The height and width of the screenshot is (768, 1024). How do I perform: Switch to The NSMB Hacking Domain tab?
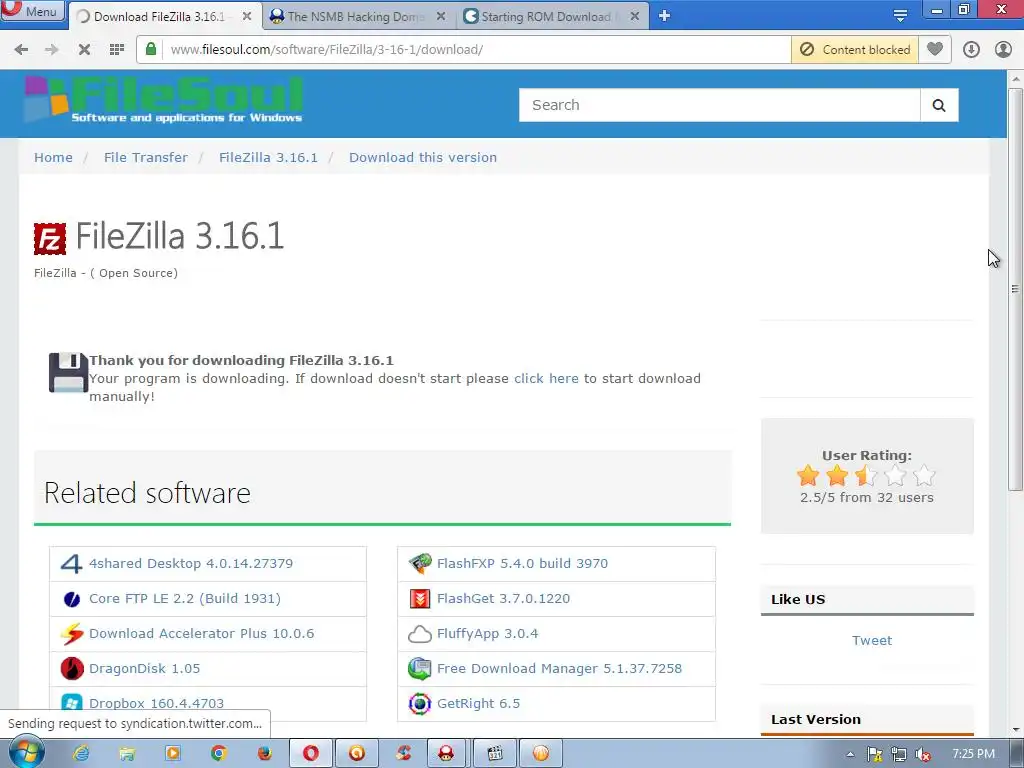(x=358, y=16)
